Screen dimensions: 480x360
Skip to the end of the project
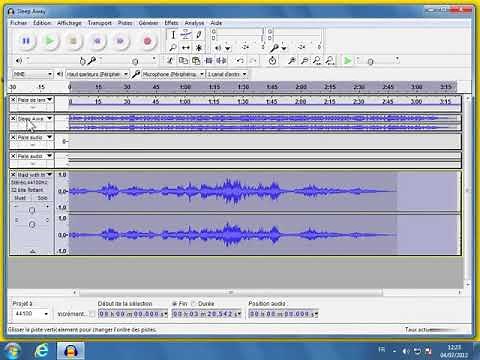tap(120, 41)
